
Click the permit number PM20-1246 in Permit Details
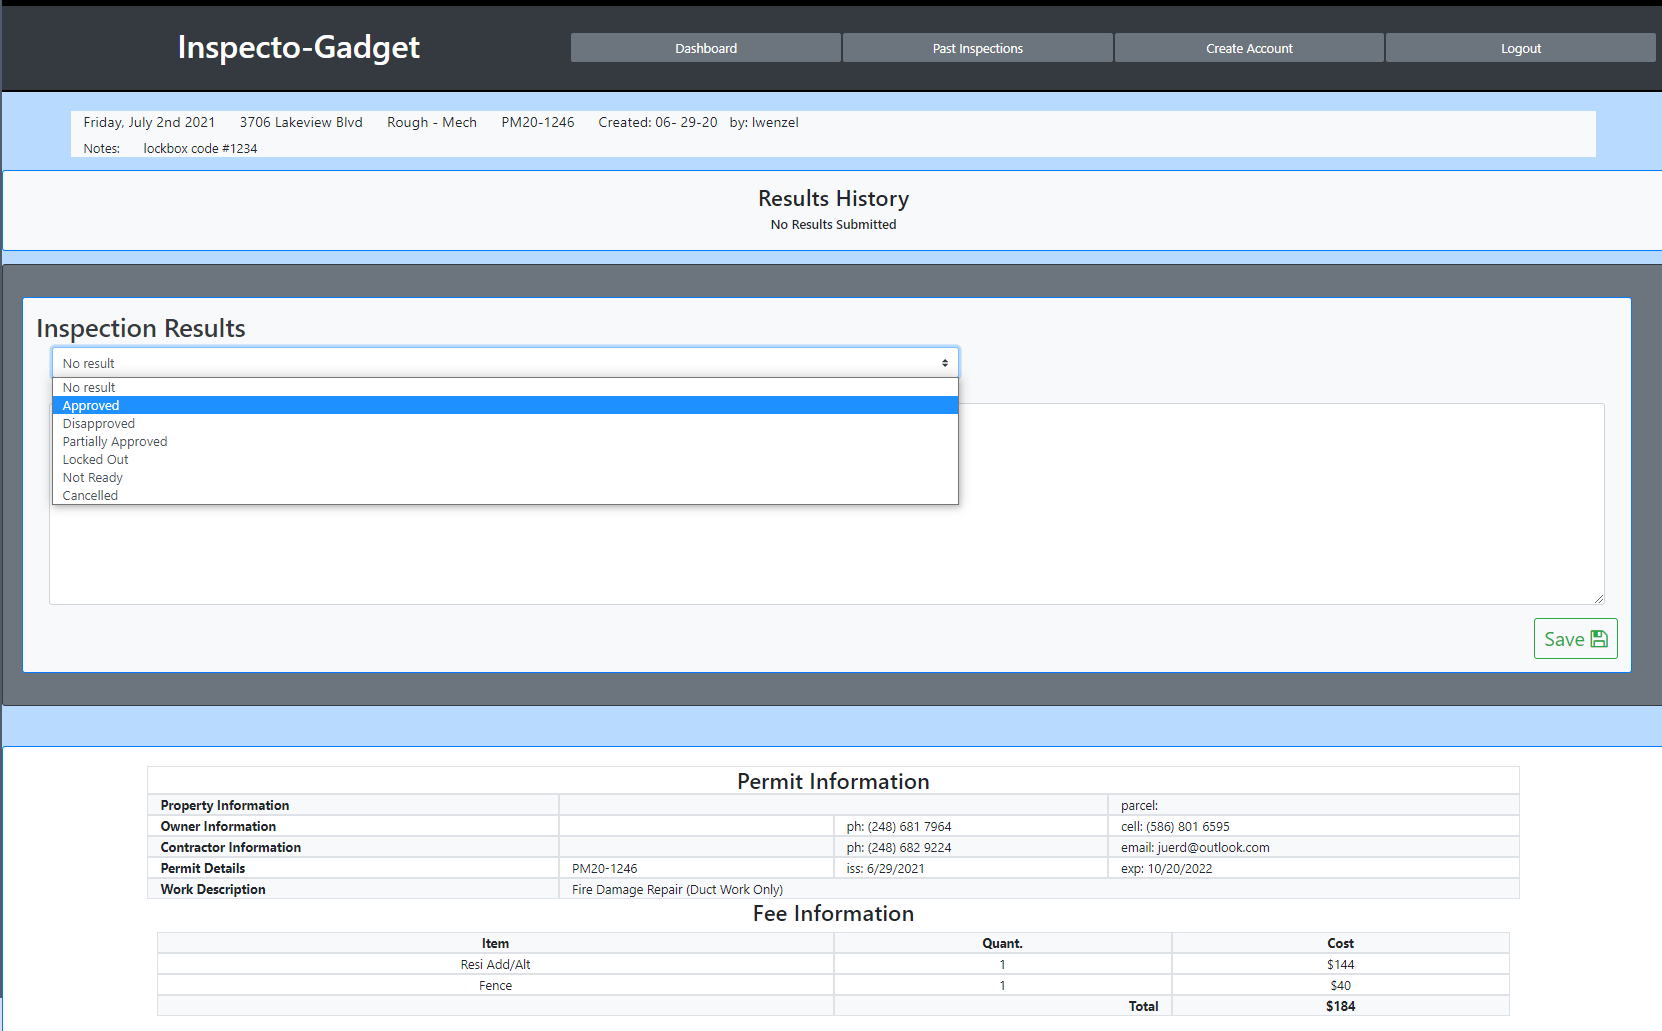point(605,868)
